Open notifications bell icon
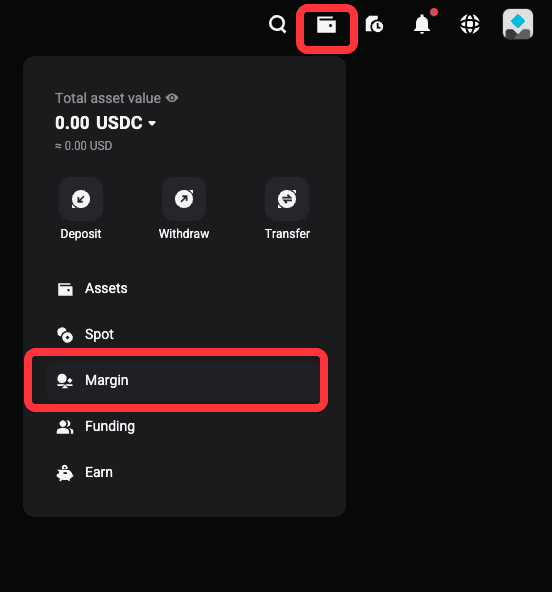The width and height of the screenshot is (552, 592). 423,24
